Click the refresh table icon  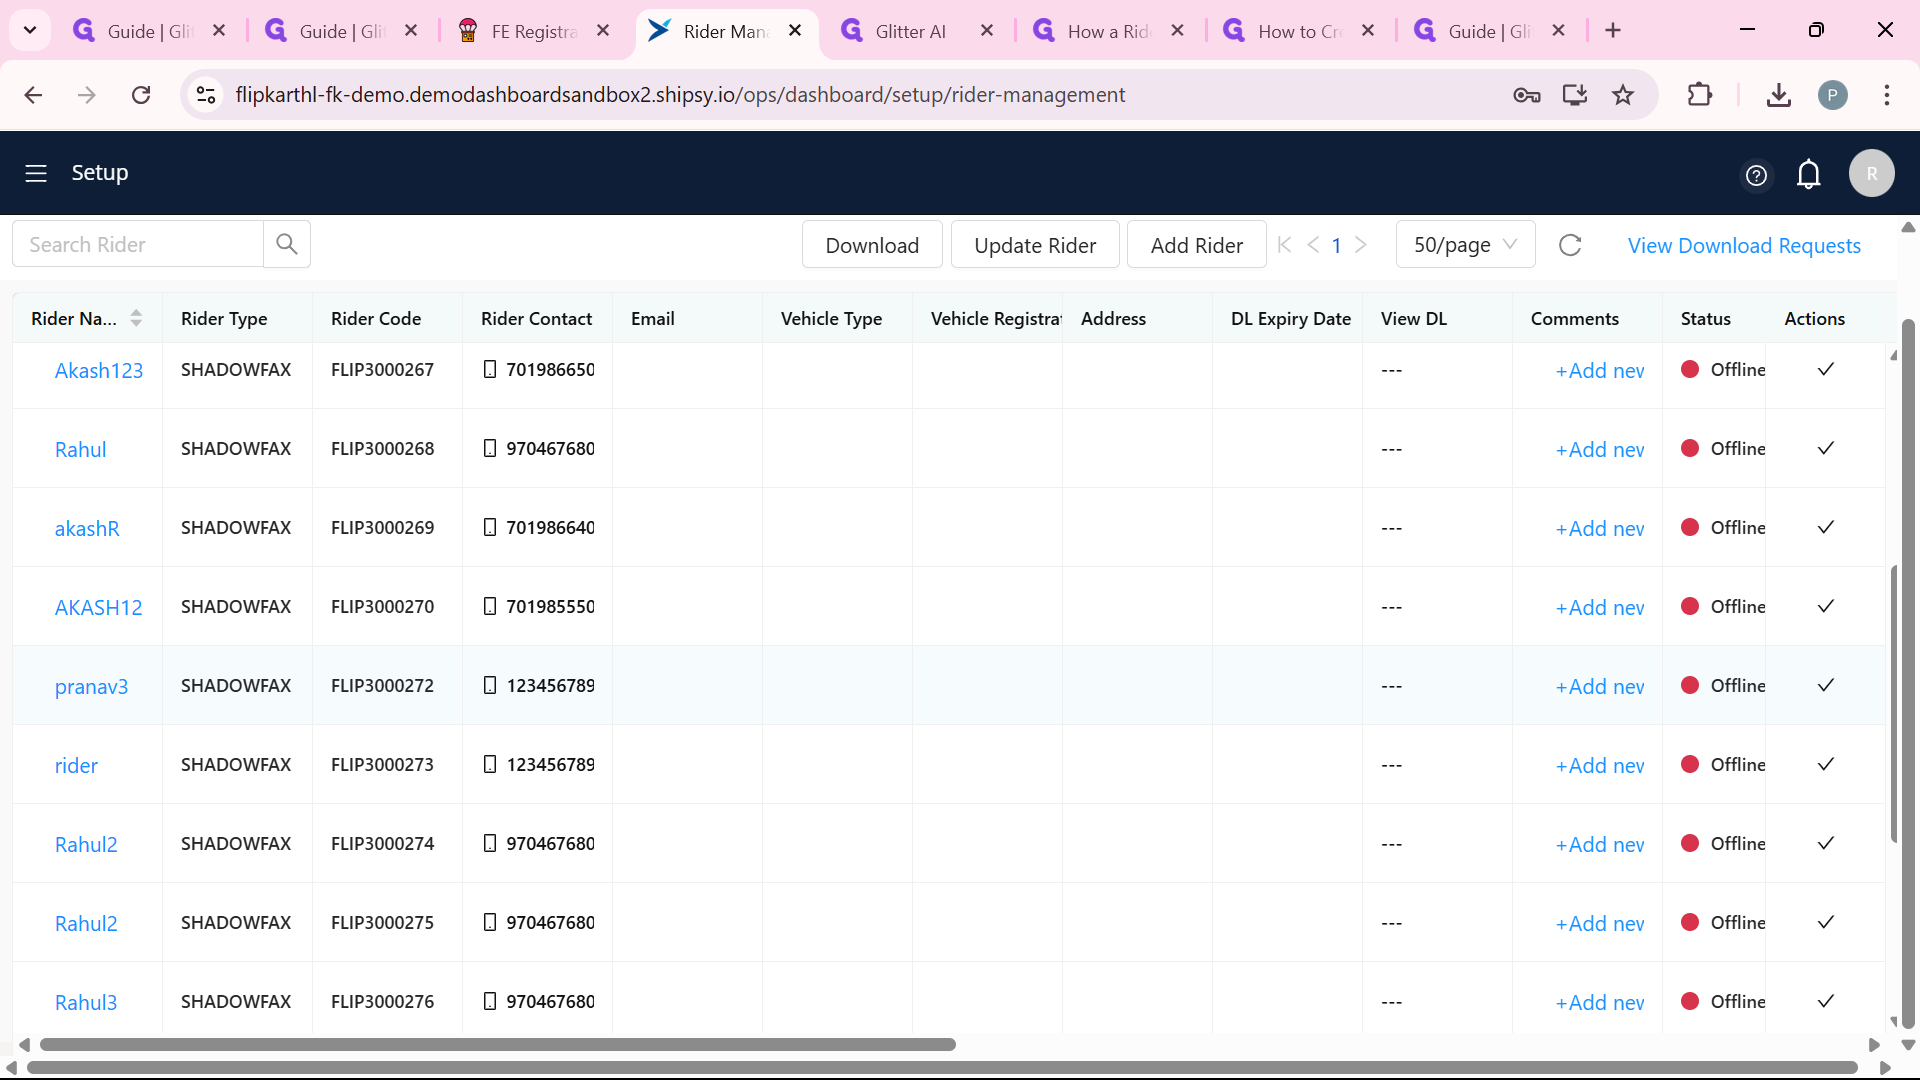point(1570,245)
